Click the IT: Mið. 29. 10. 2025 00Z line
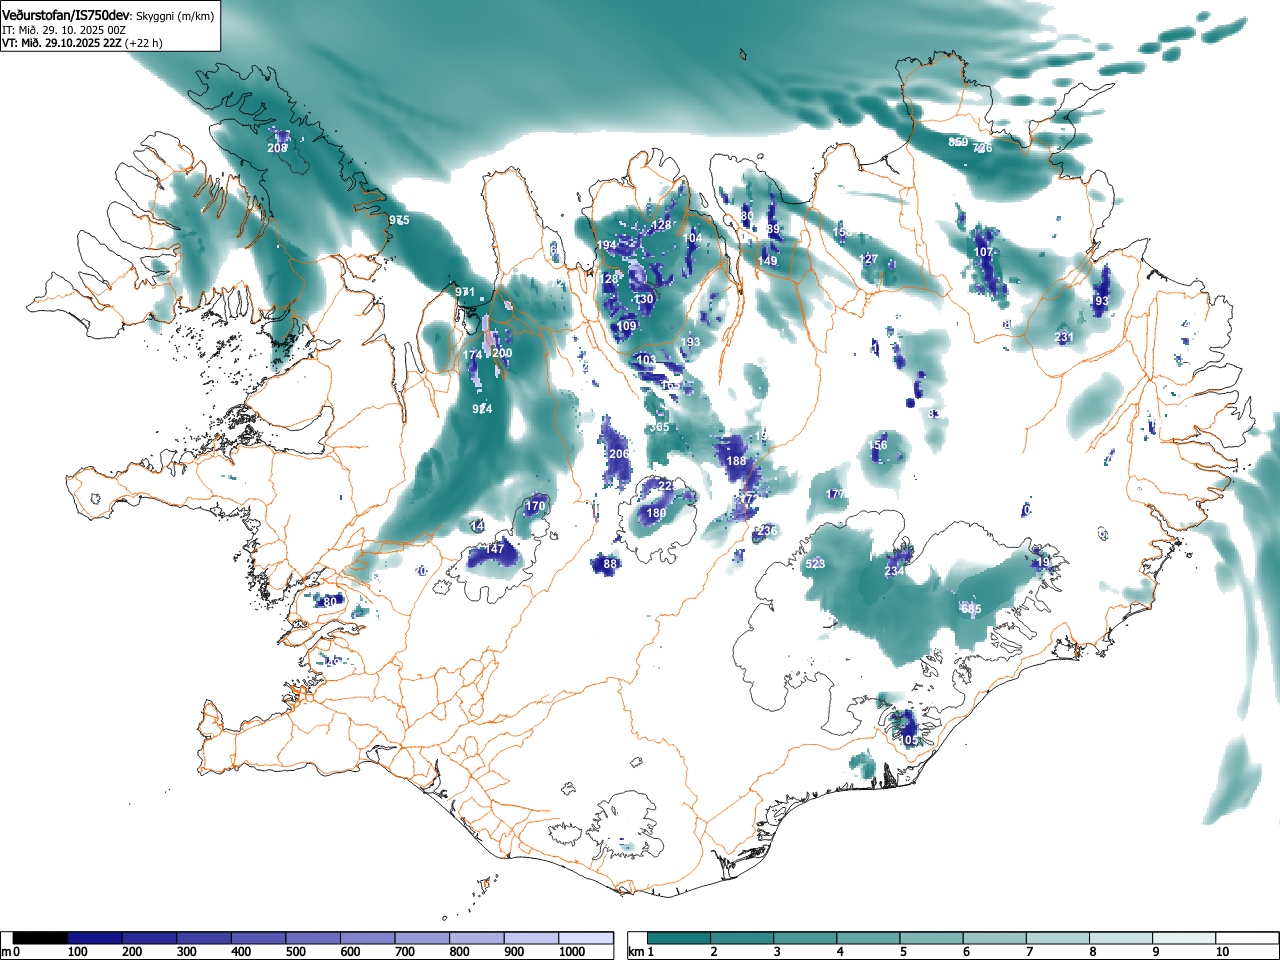 click(x=64, y=30)
